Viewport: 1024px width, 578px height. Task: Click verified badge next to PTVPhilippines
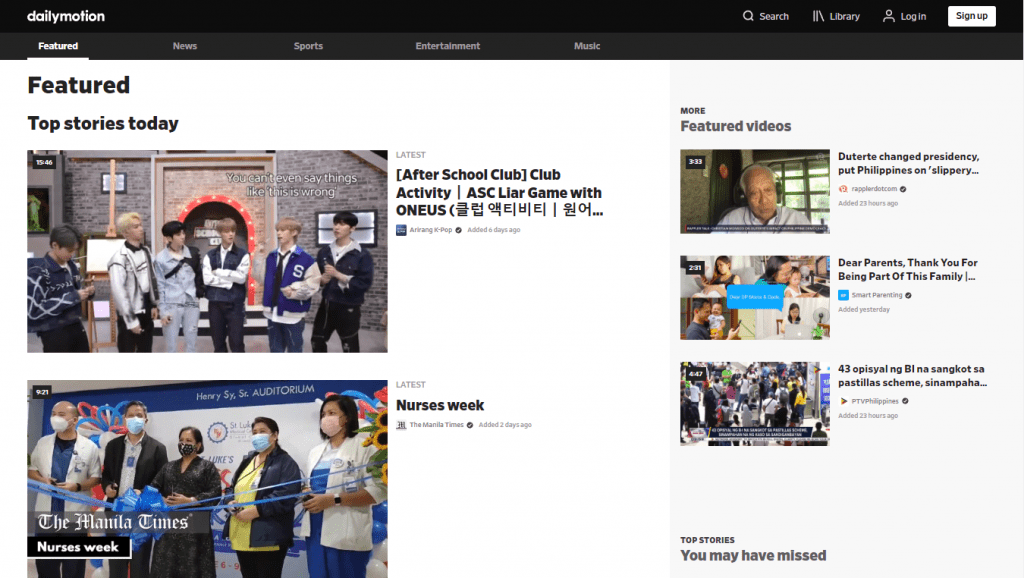[x=905, y=401]
